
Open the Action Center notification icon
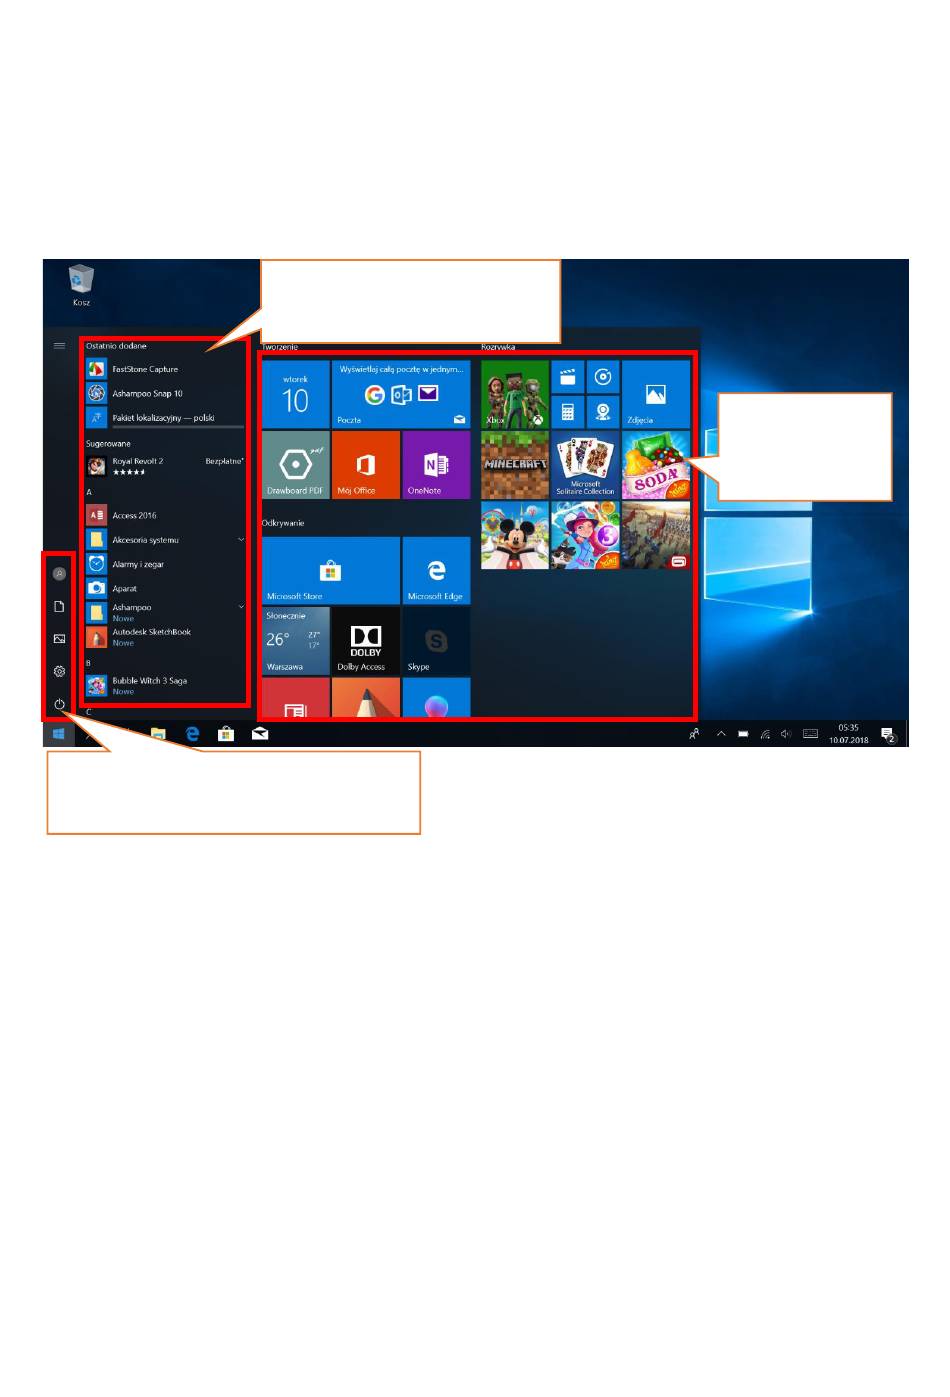(x=887, y=735)
